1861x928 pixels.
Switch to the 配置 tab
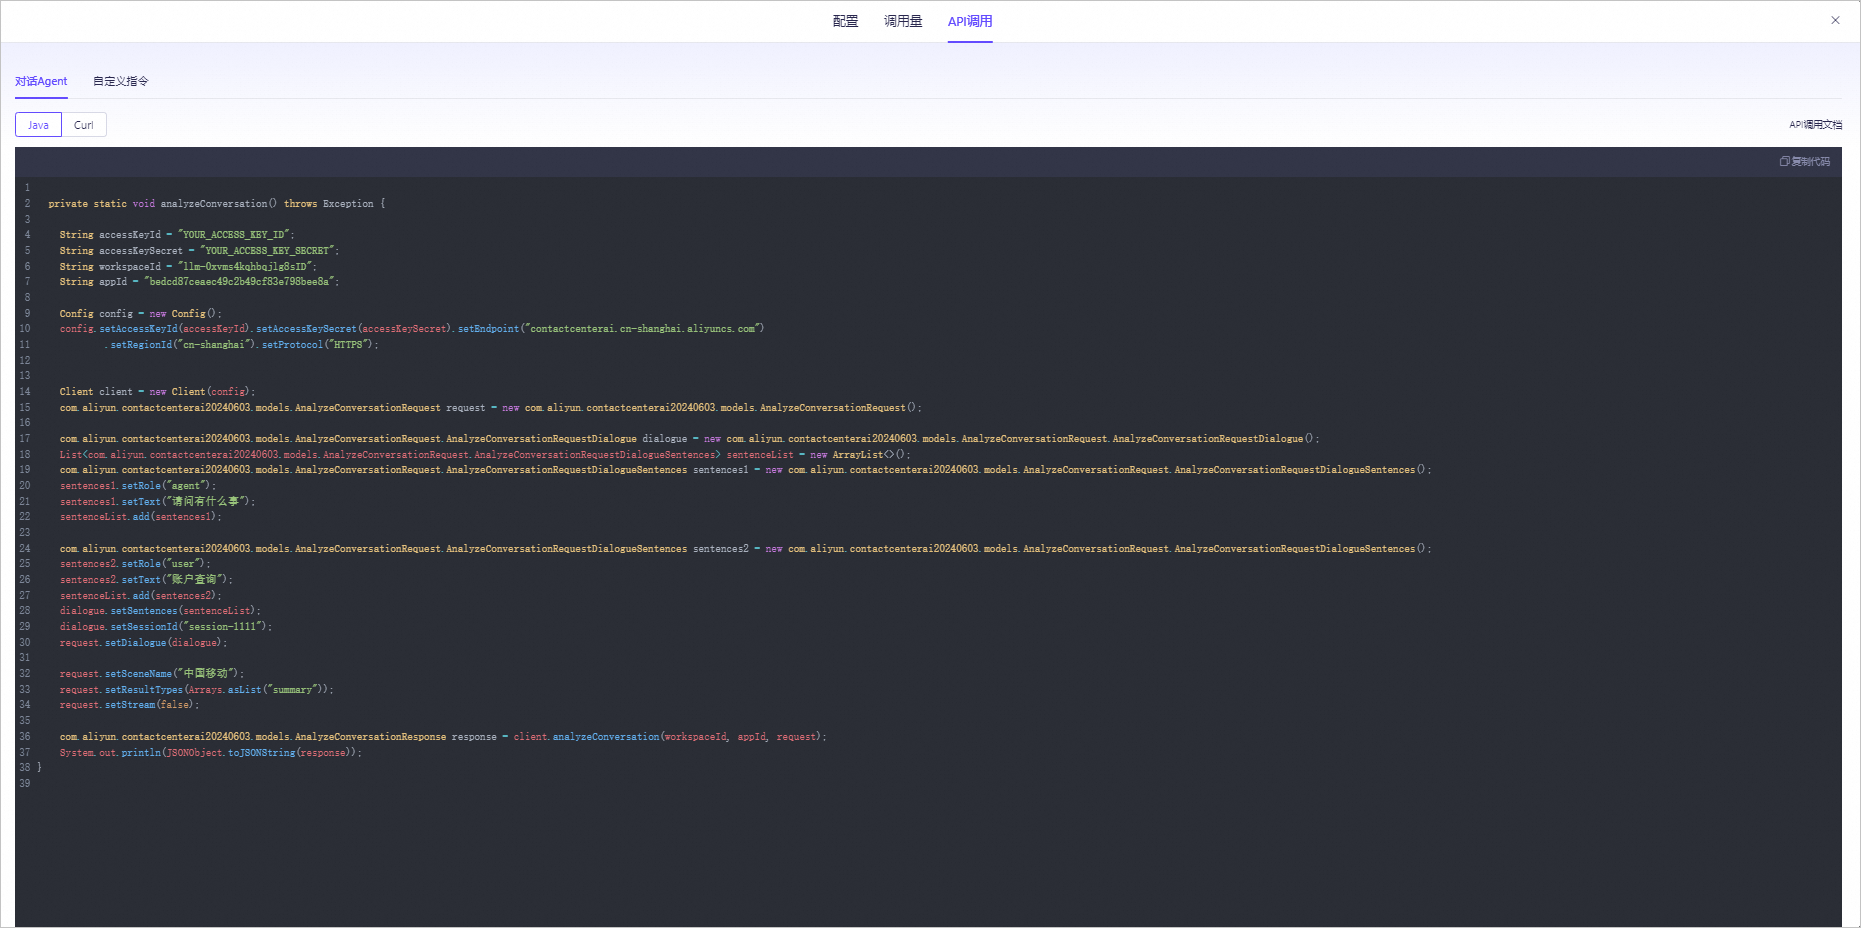(845, 21)
